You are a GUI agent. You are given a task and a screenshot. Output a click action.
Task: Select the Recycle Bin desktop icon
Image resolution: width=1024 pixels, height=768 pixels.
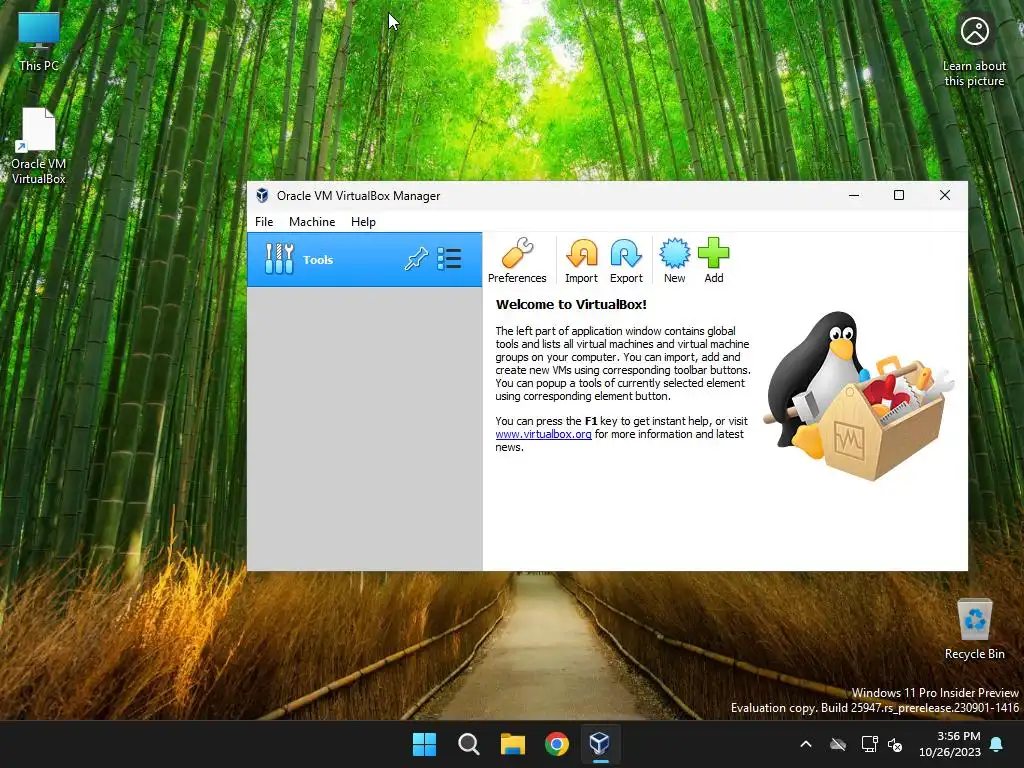coord(974,630)
